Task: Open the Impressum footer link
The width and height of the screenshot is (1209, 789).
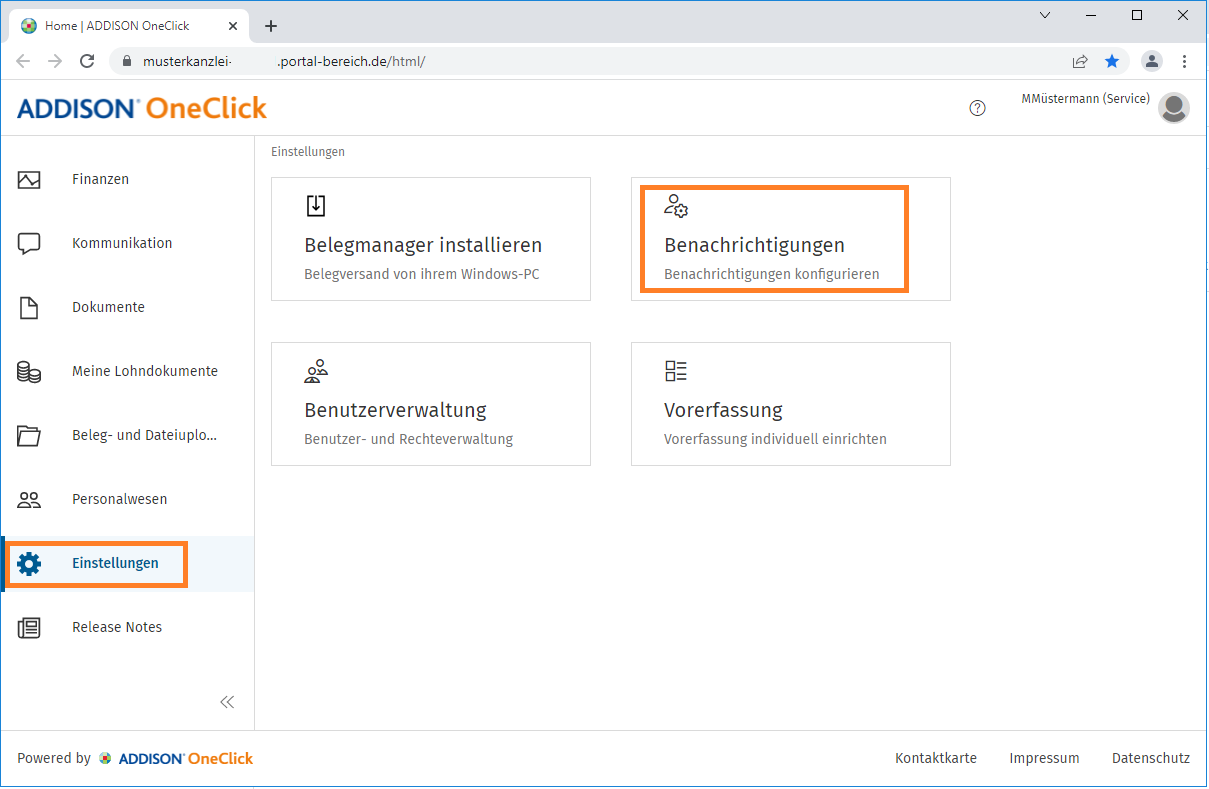Action: pyautogui.click(x=1044, y=759)
